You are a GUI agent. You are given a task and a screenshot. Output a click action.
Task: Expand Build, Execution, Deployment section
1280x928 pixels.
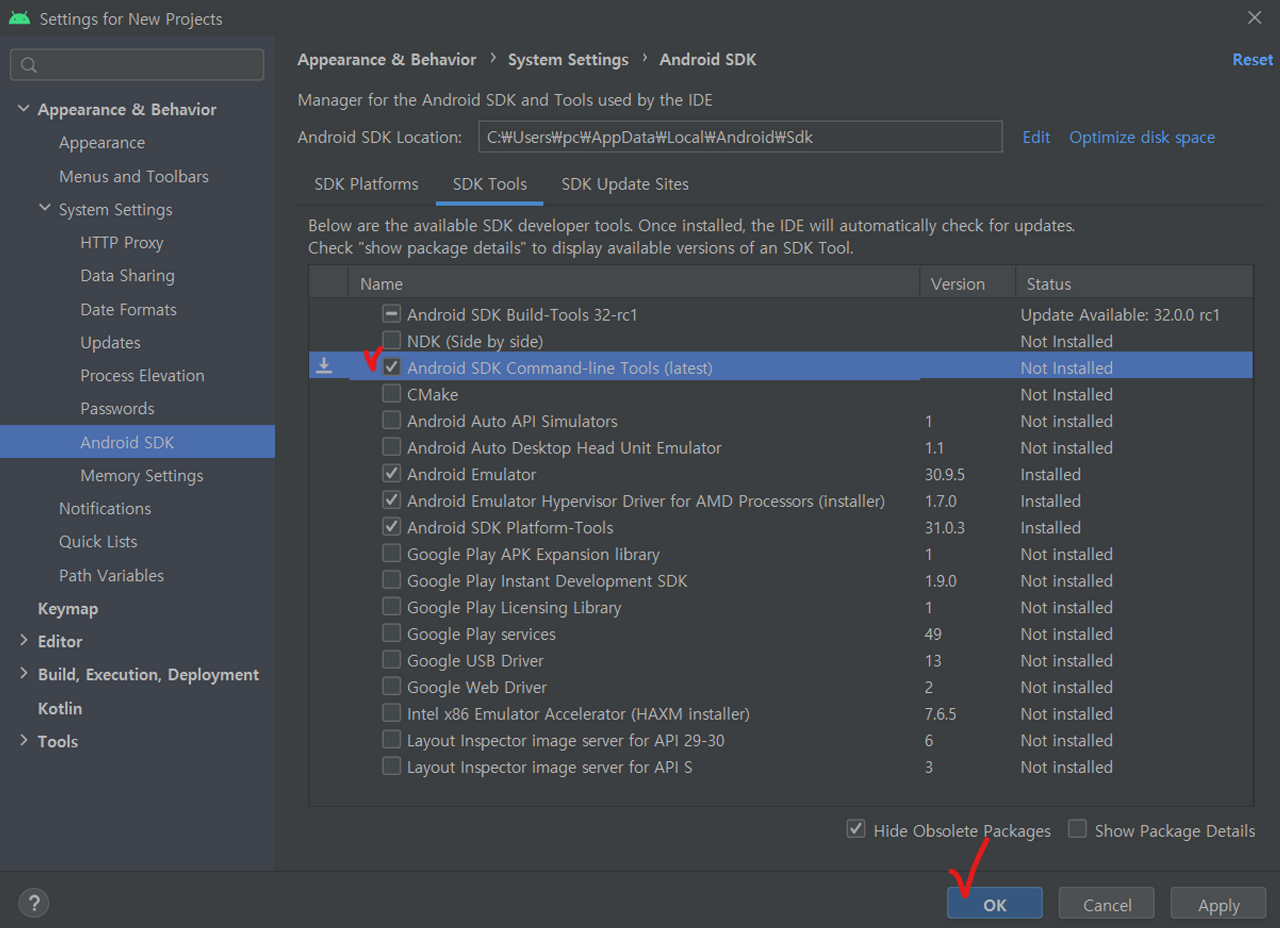(24, 674)
